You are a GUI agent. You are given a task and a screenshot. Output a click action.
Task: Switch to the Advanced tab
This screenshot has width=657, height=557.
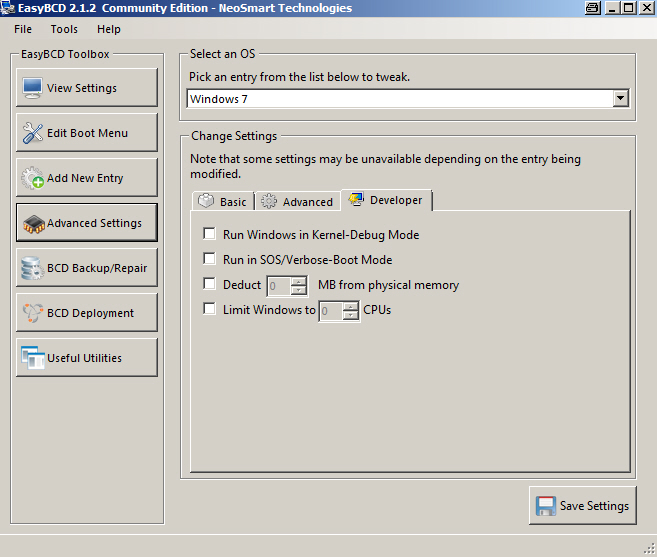tap(297, 202)
